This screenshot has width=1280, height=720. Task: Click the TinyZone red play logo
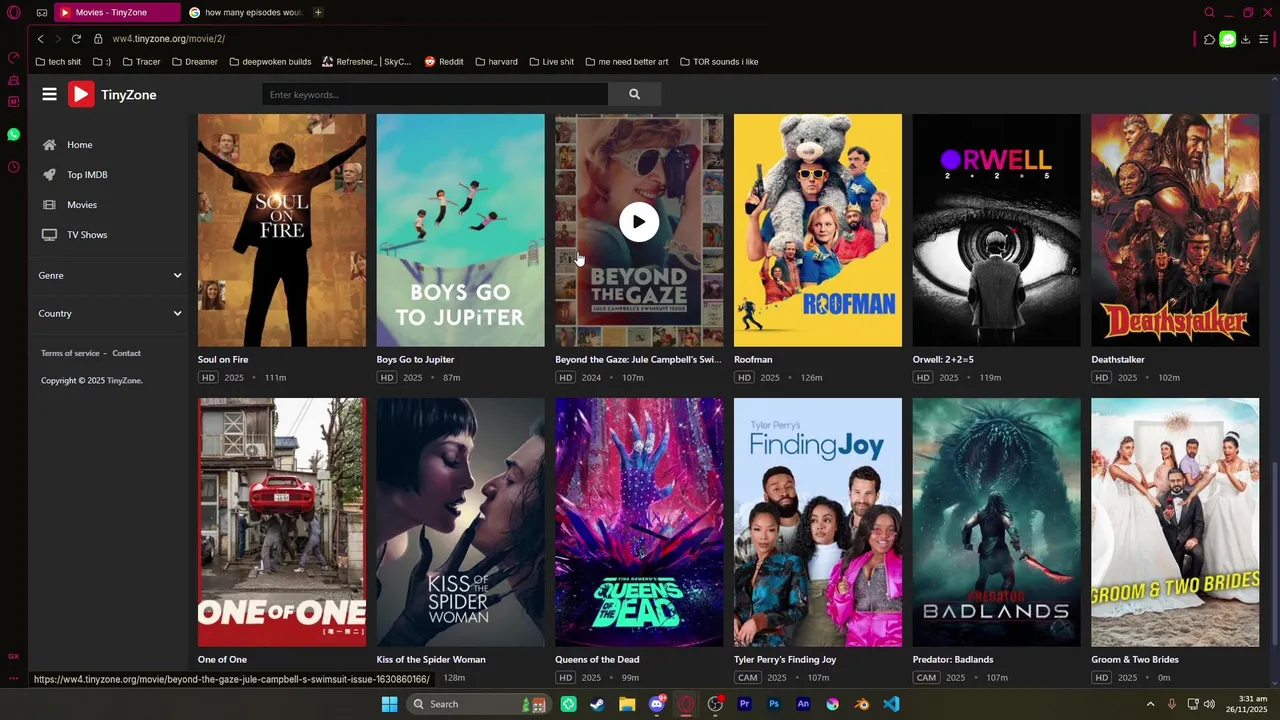tap(80, 94)
